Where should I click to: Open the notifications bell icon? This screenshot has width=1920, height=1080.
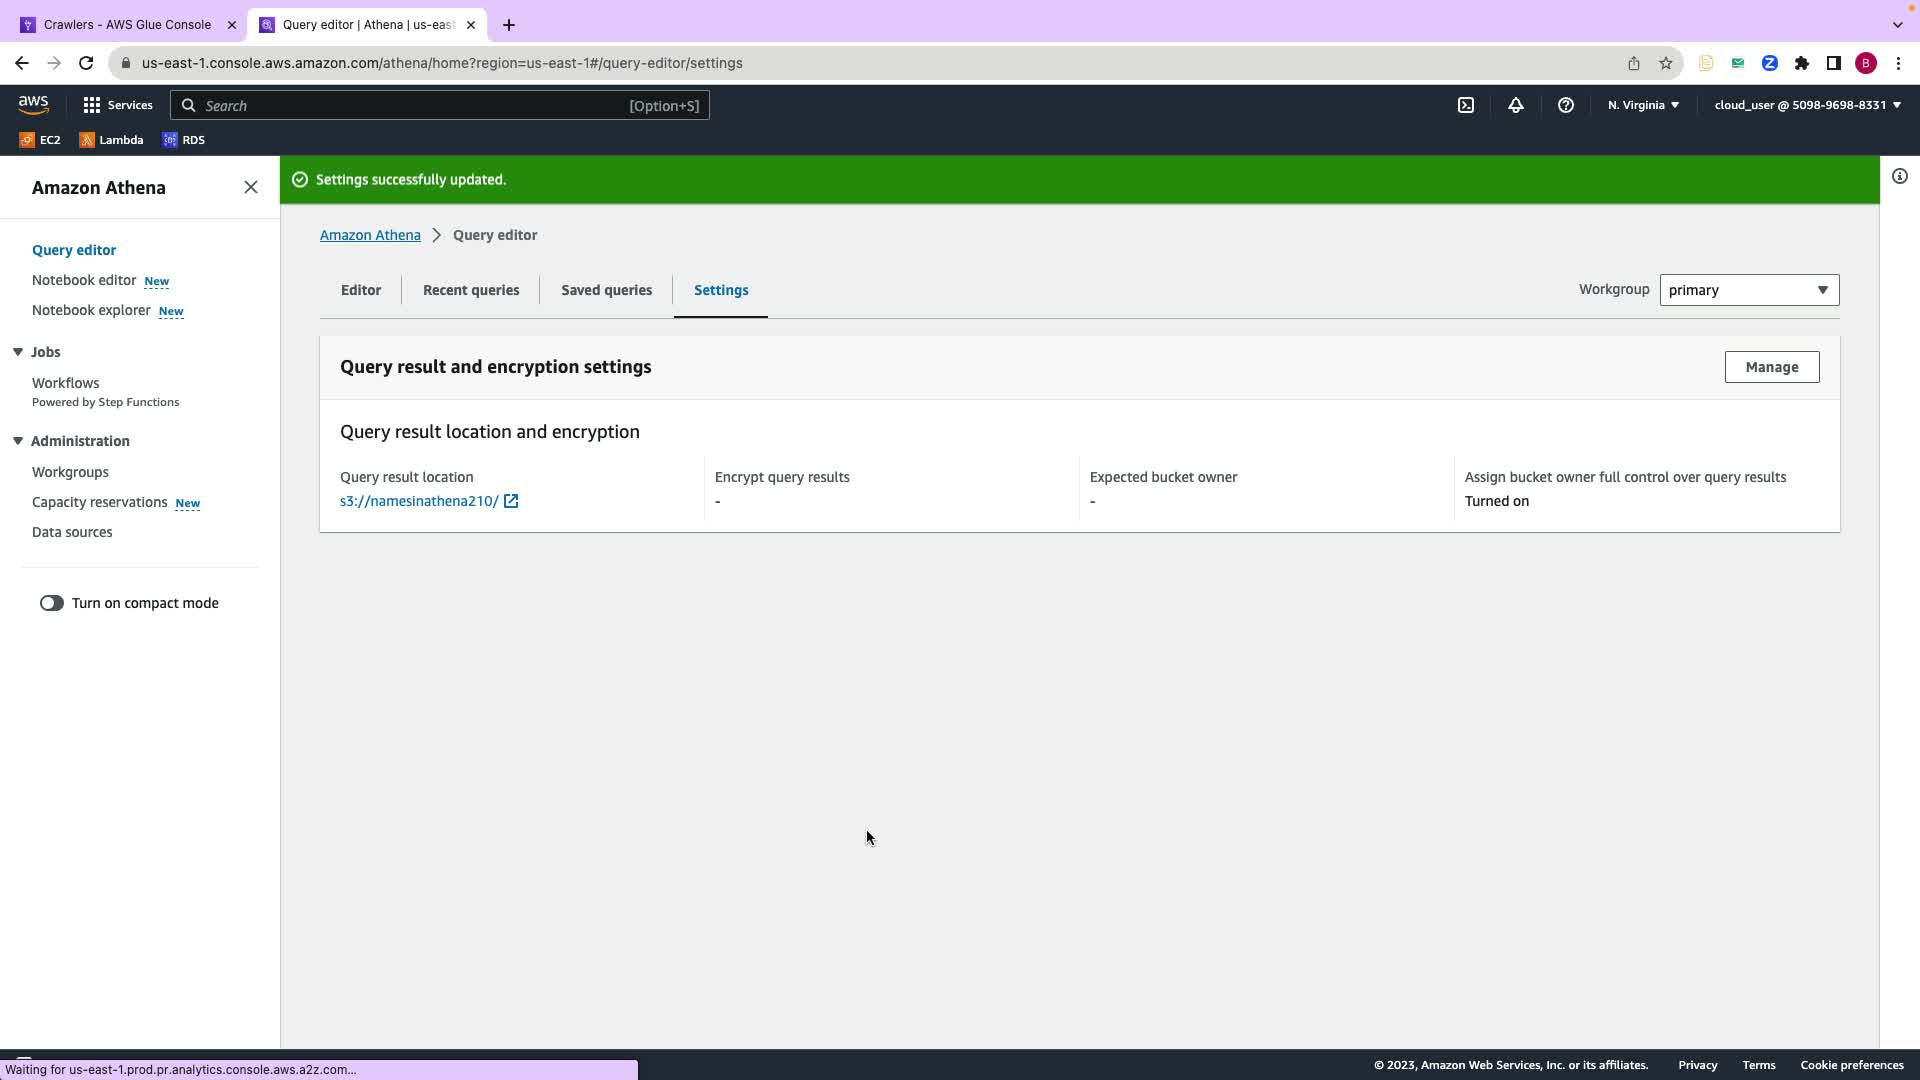[1516, 105]
